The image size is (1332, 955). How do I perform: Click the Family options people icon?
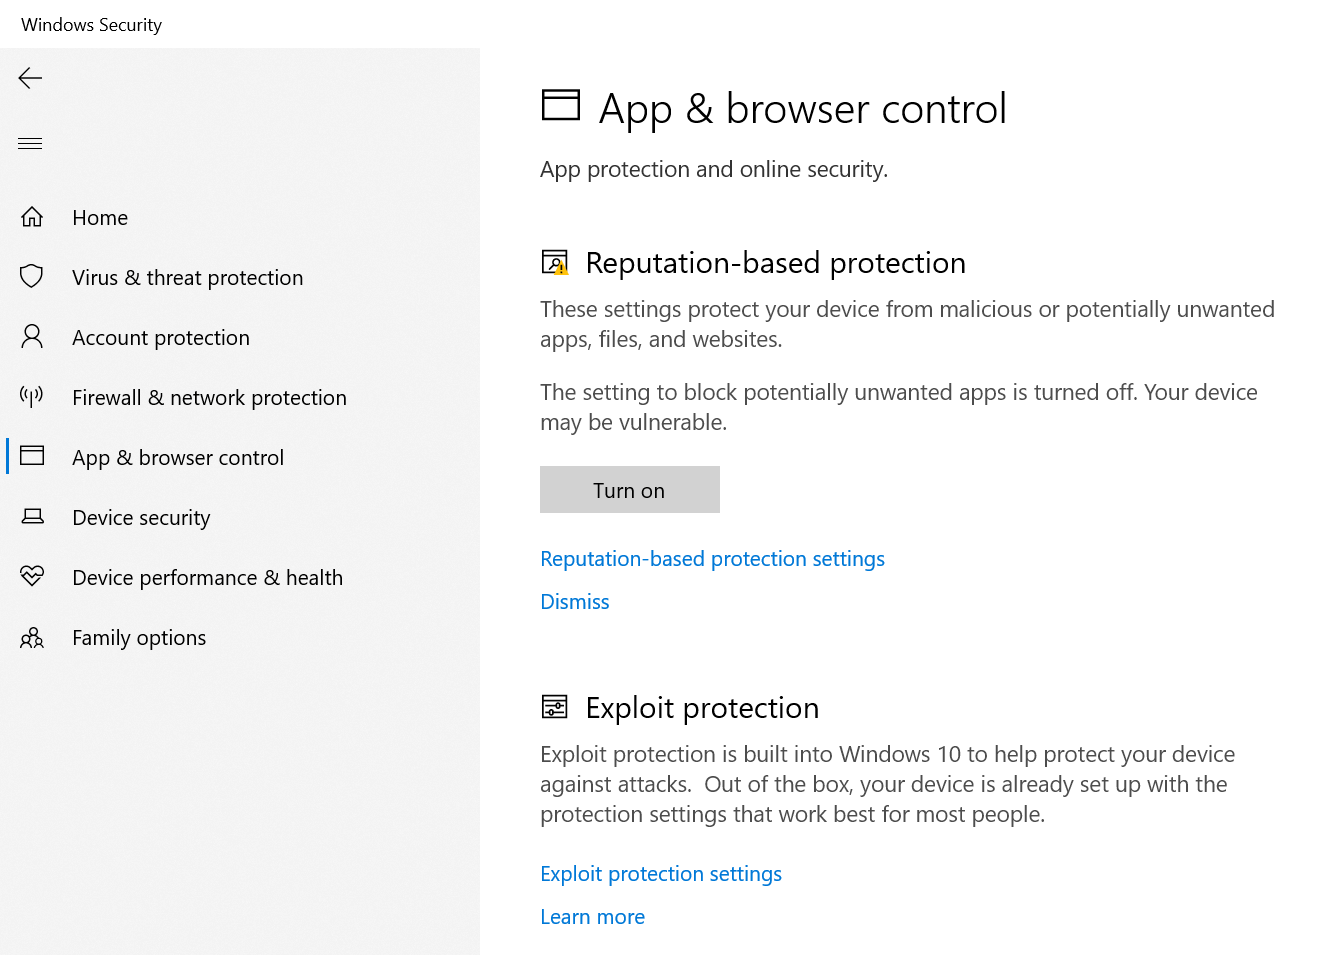pos(31,637)
